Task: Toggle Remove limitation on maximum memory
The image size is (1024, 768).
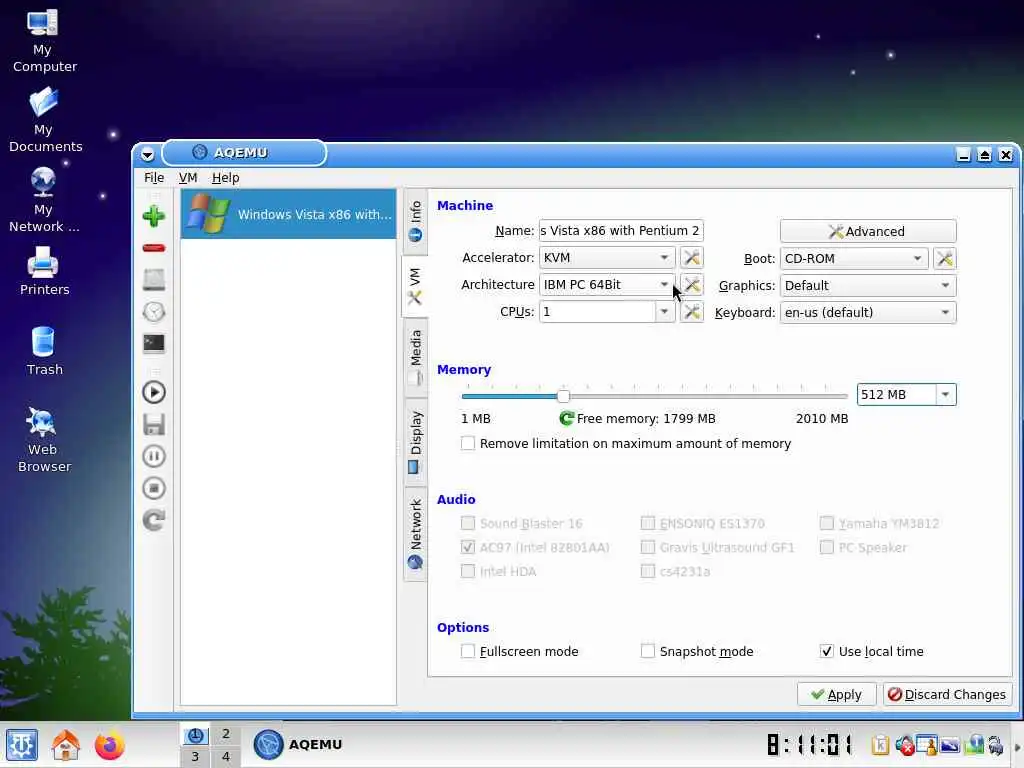Action: (468, 444)
